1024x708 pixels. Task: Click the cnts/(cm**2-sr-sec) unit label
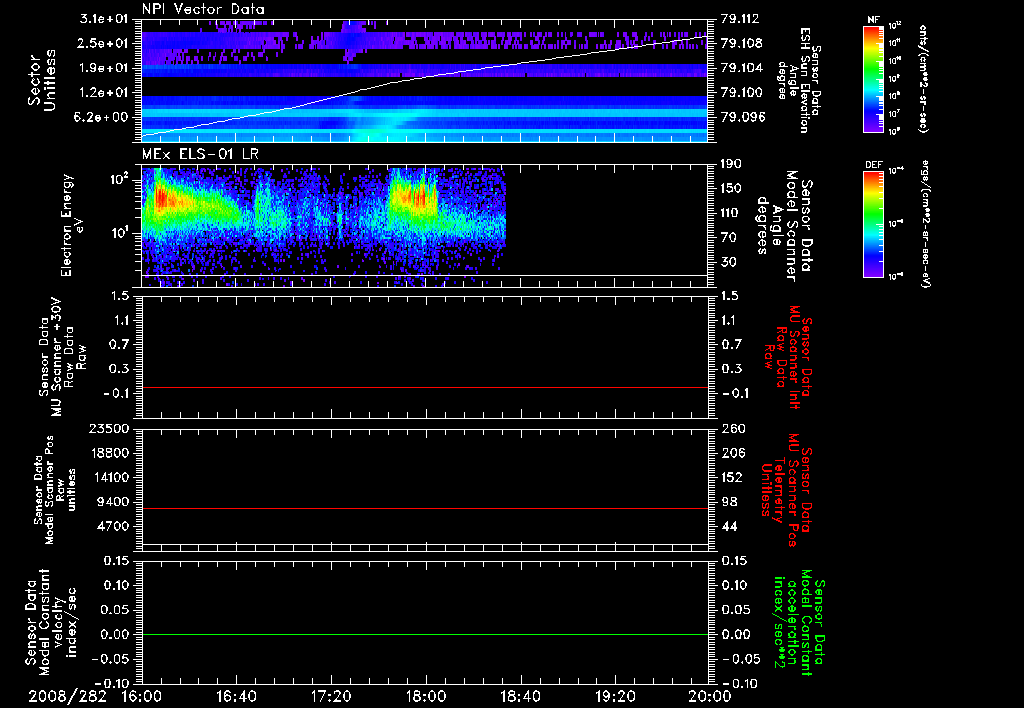point(923,78)
